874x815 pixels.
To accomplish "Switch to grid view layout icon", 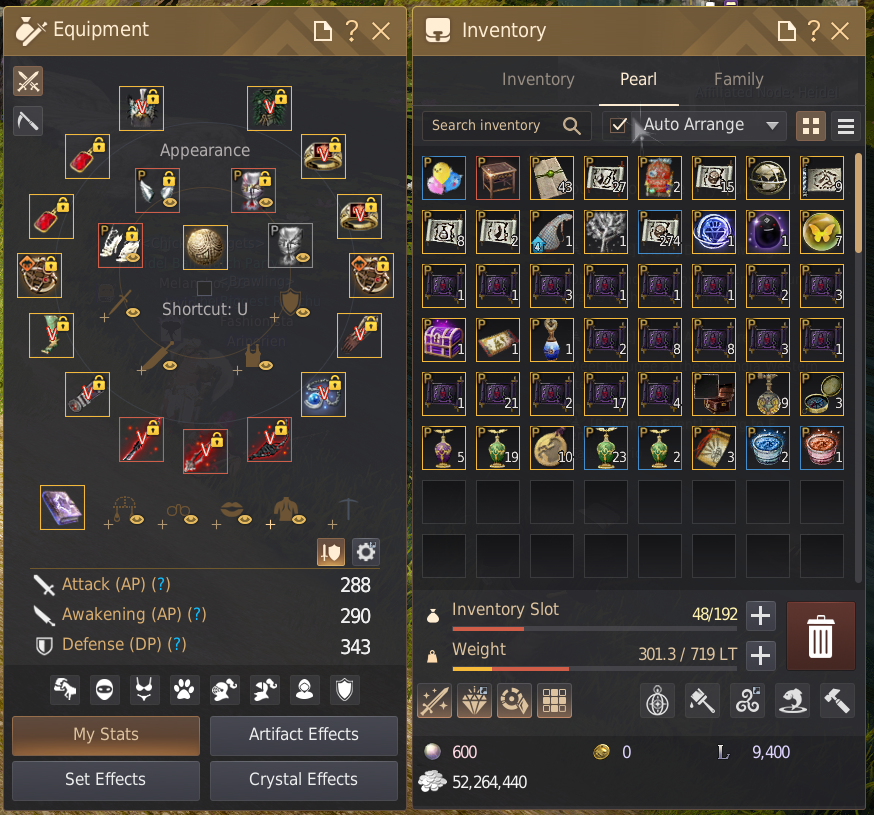I will tap(810, 126).
